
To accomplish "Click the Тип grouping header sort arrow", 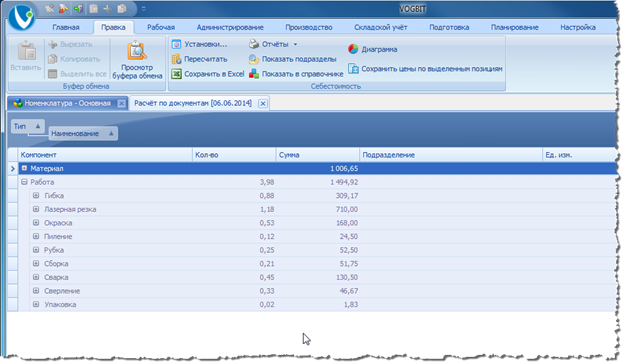I will pyautogui.click(x=38, y=127).
